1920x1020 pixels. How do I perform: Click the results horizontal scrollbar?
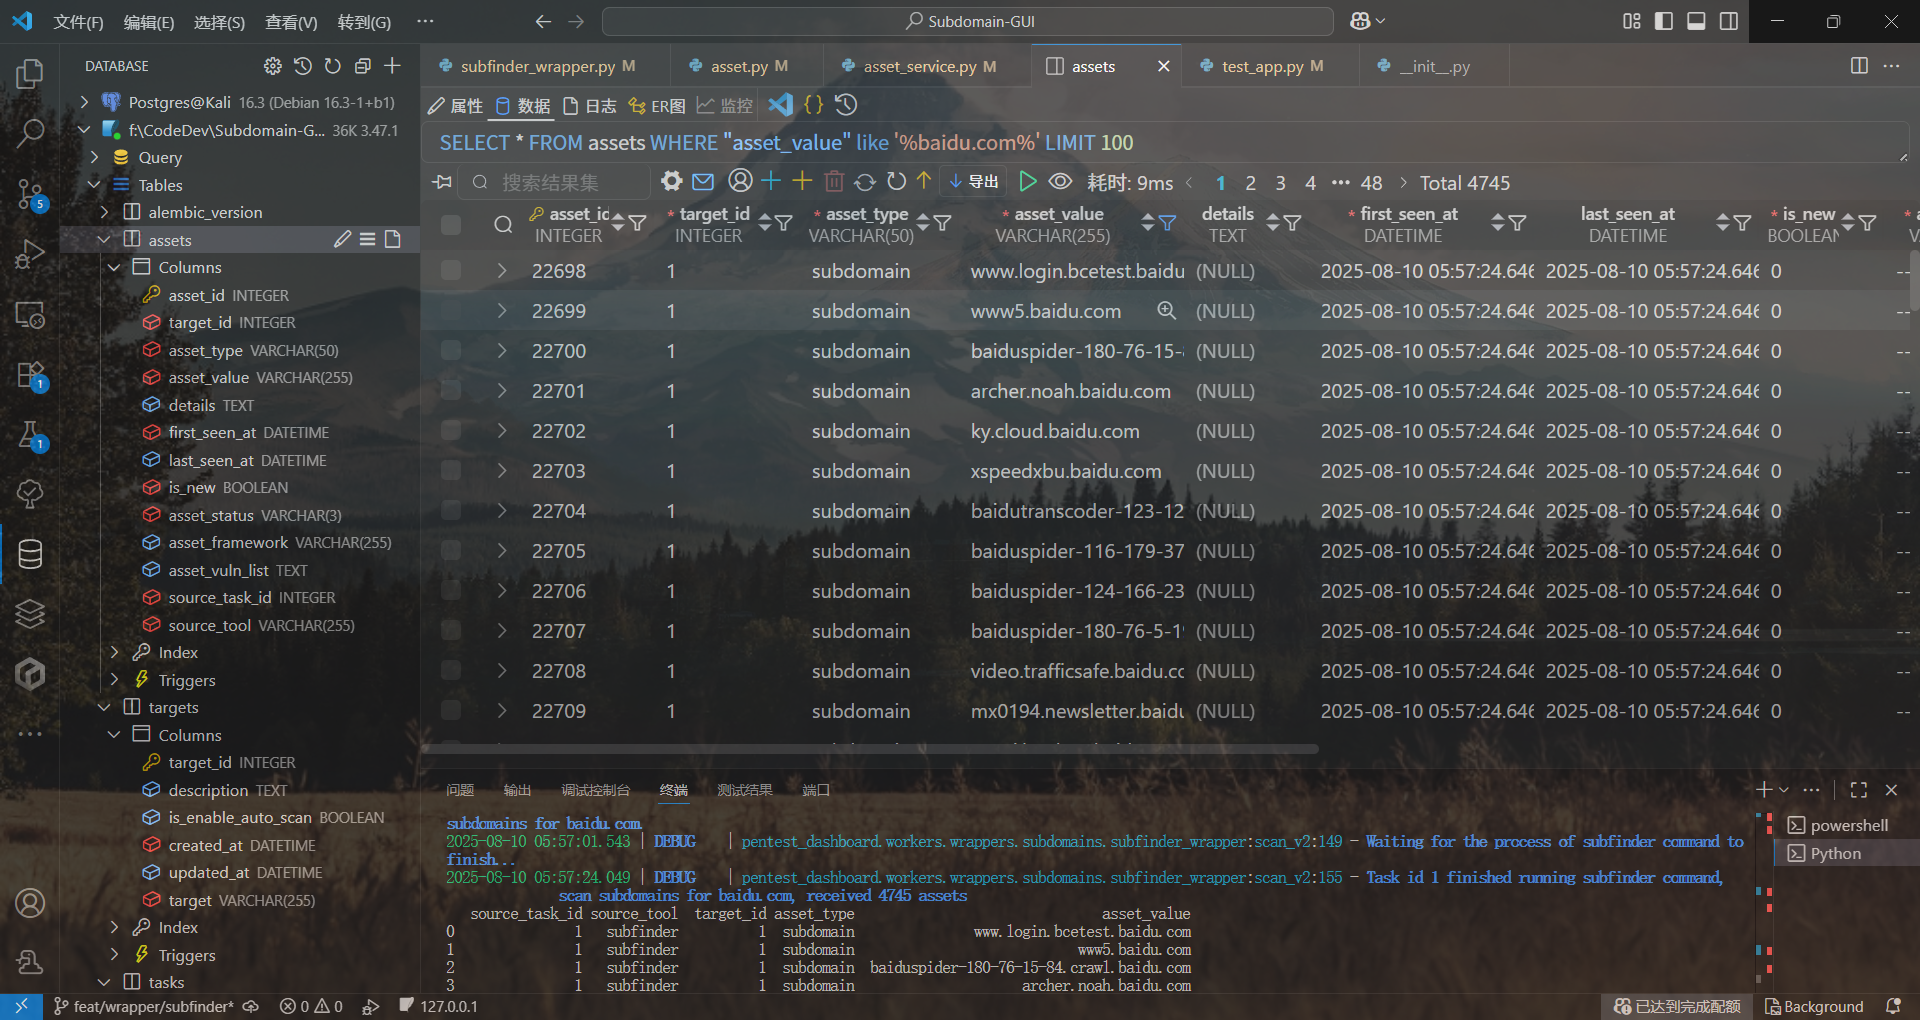[872, 749]
